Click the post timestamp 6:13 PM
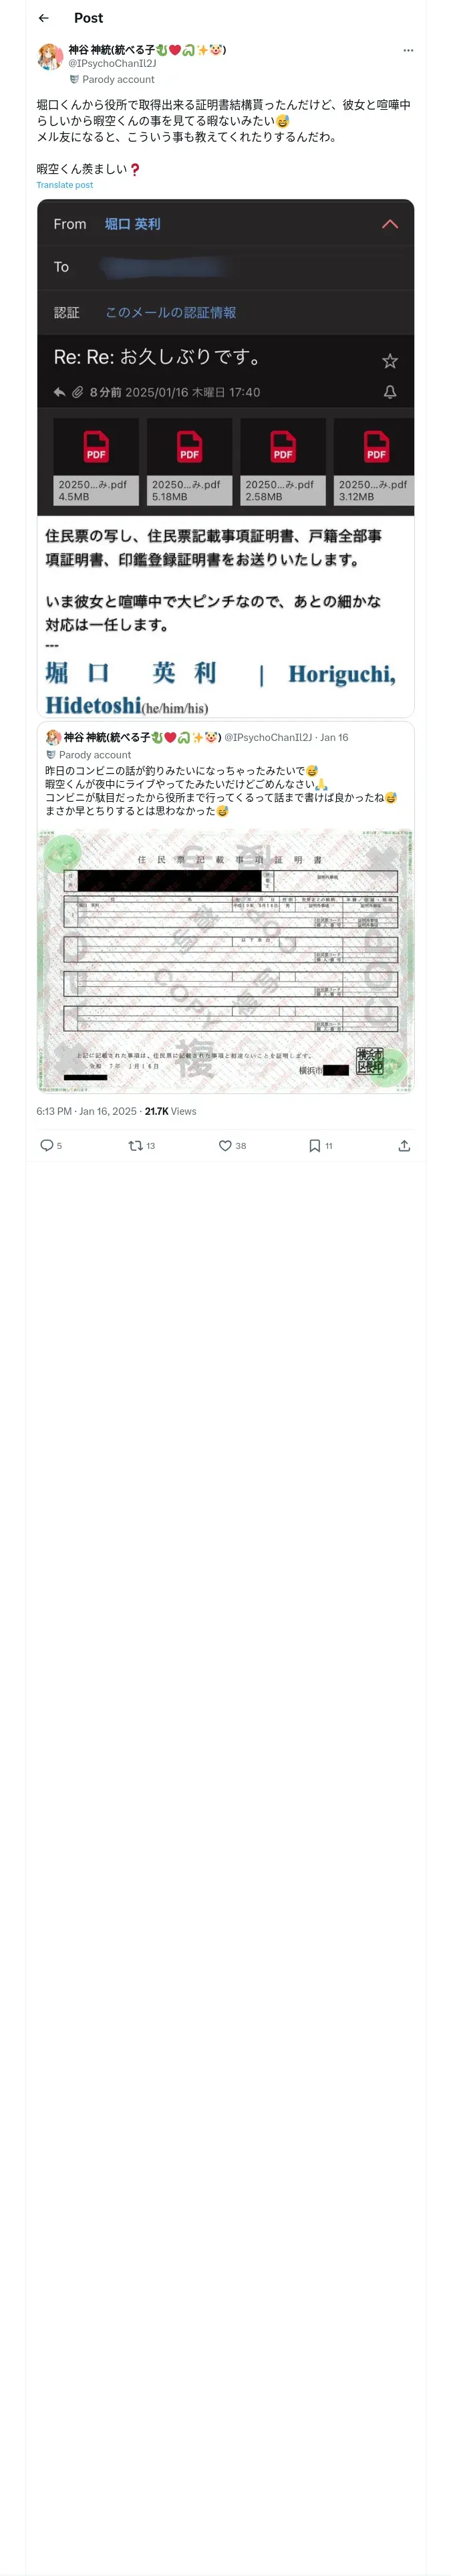The height and width of the screenshot is (2576, 451). (x=54, y=1111)
